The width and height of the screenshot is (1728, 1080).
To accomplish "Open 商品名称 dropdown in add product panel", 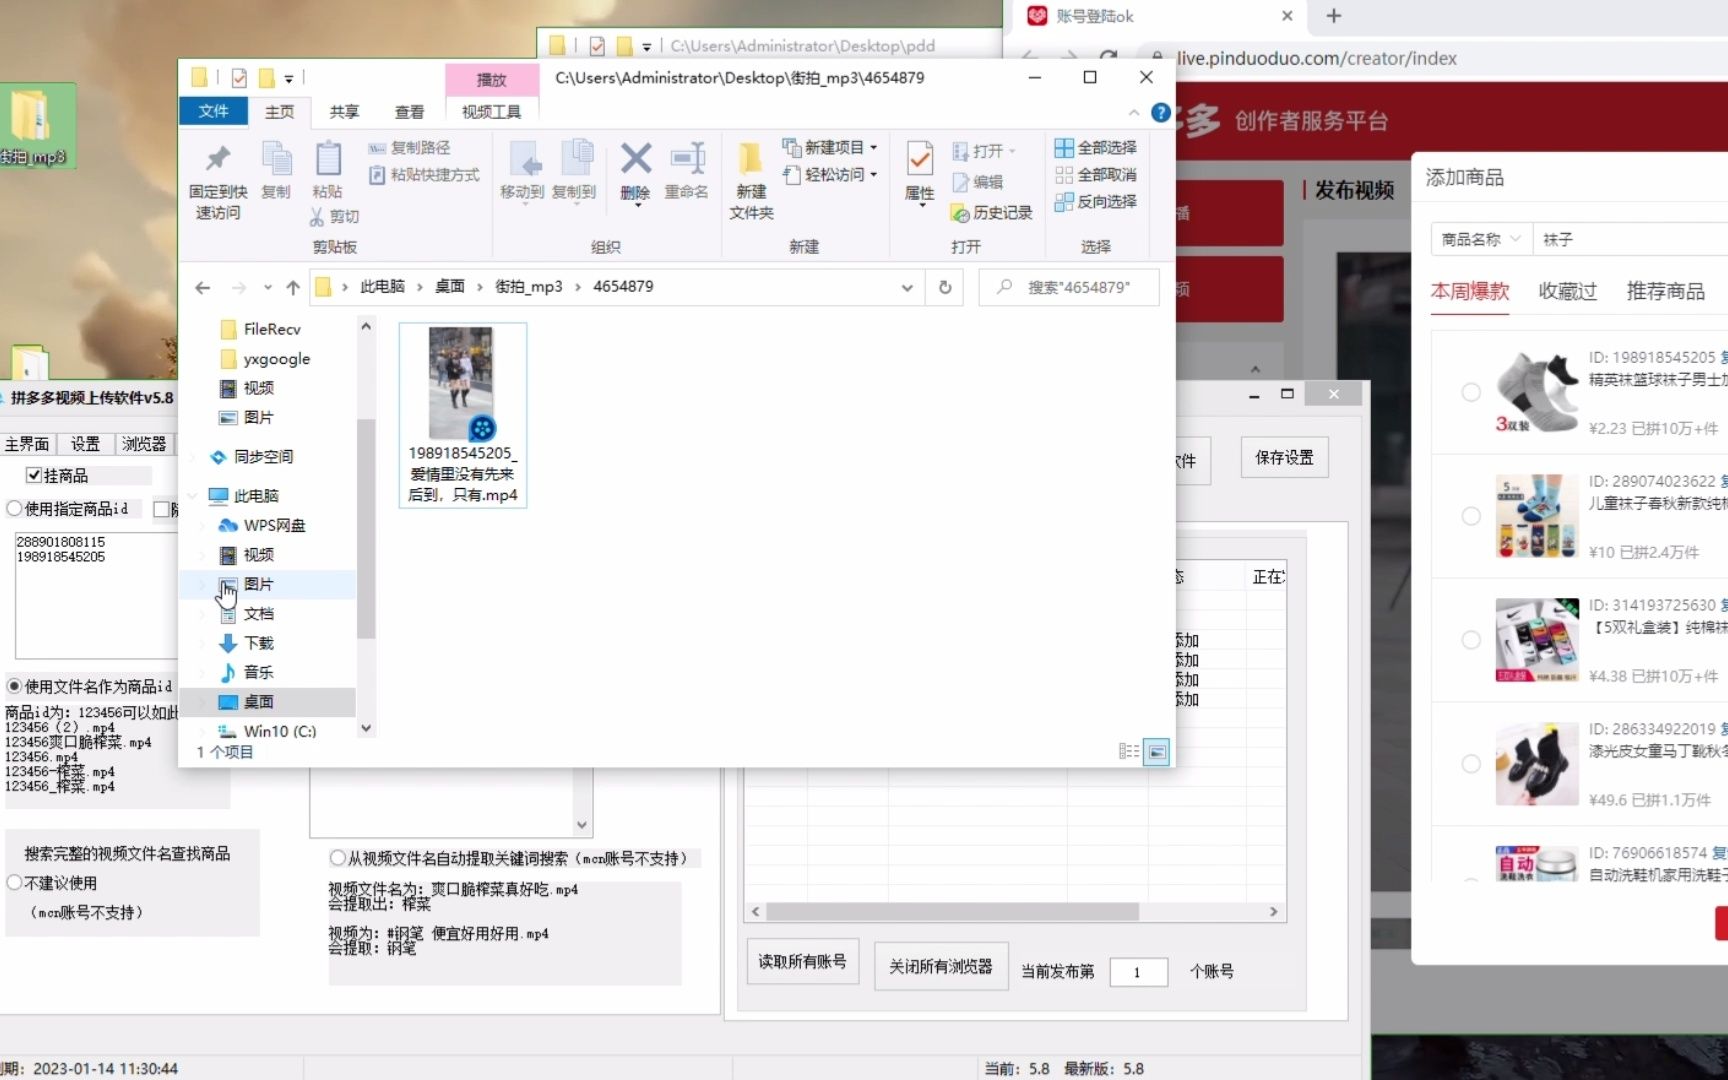I will [1481, 240].
